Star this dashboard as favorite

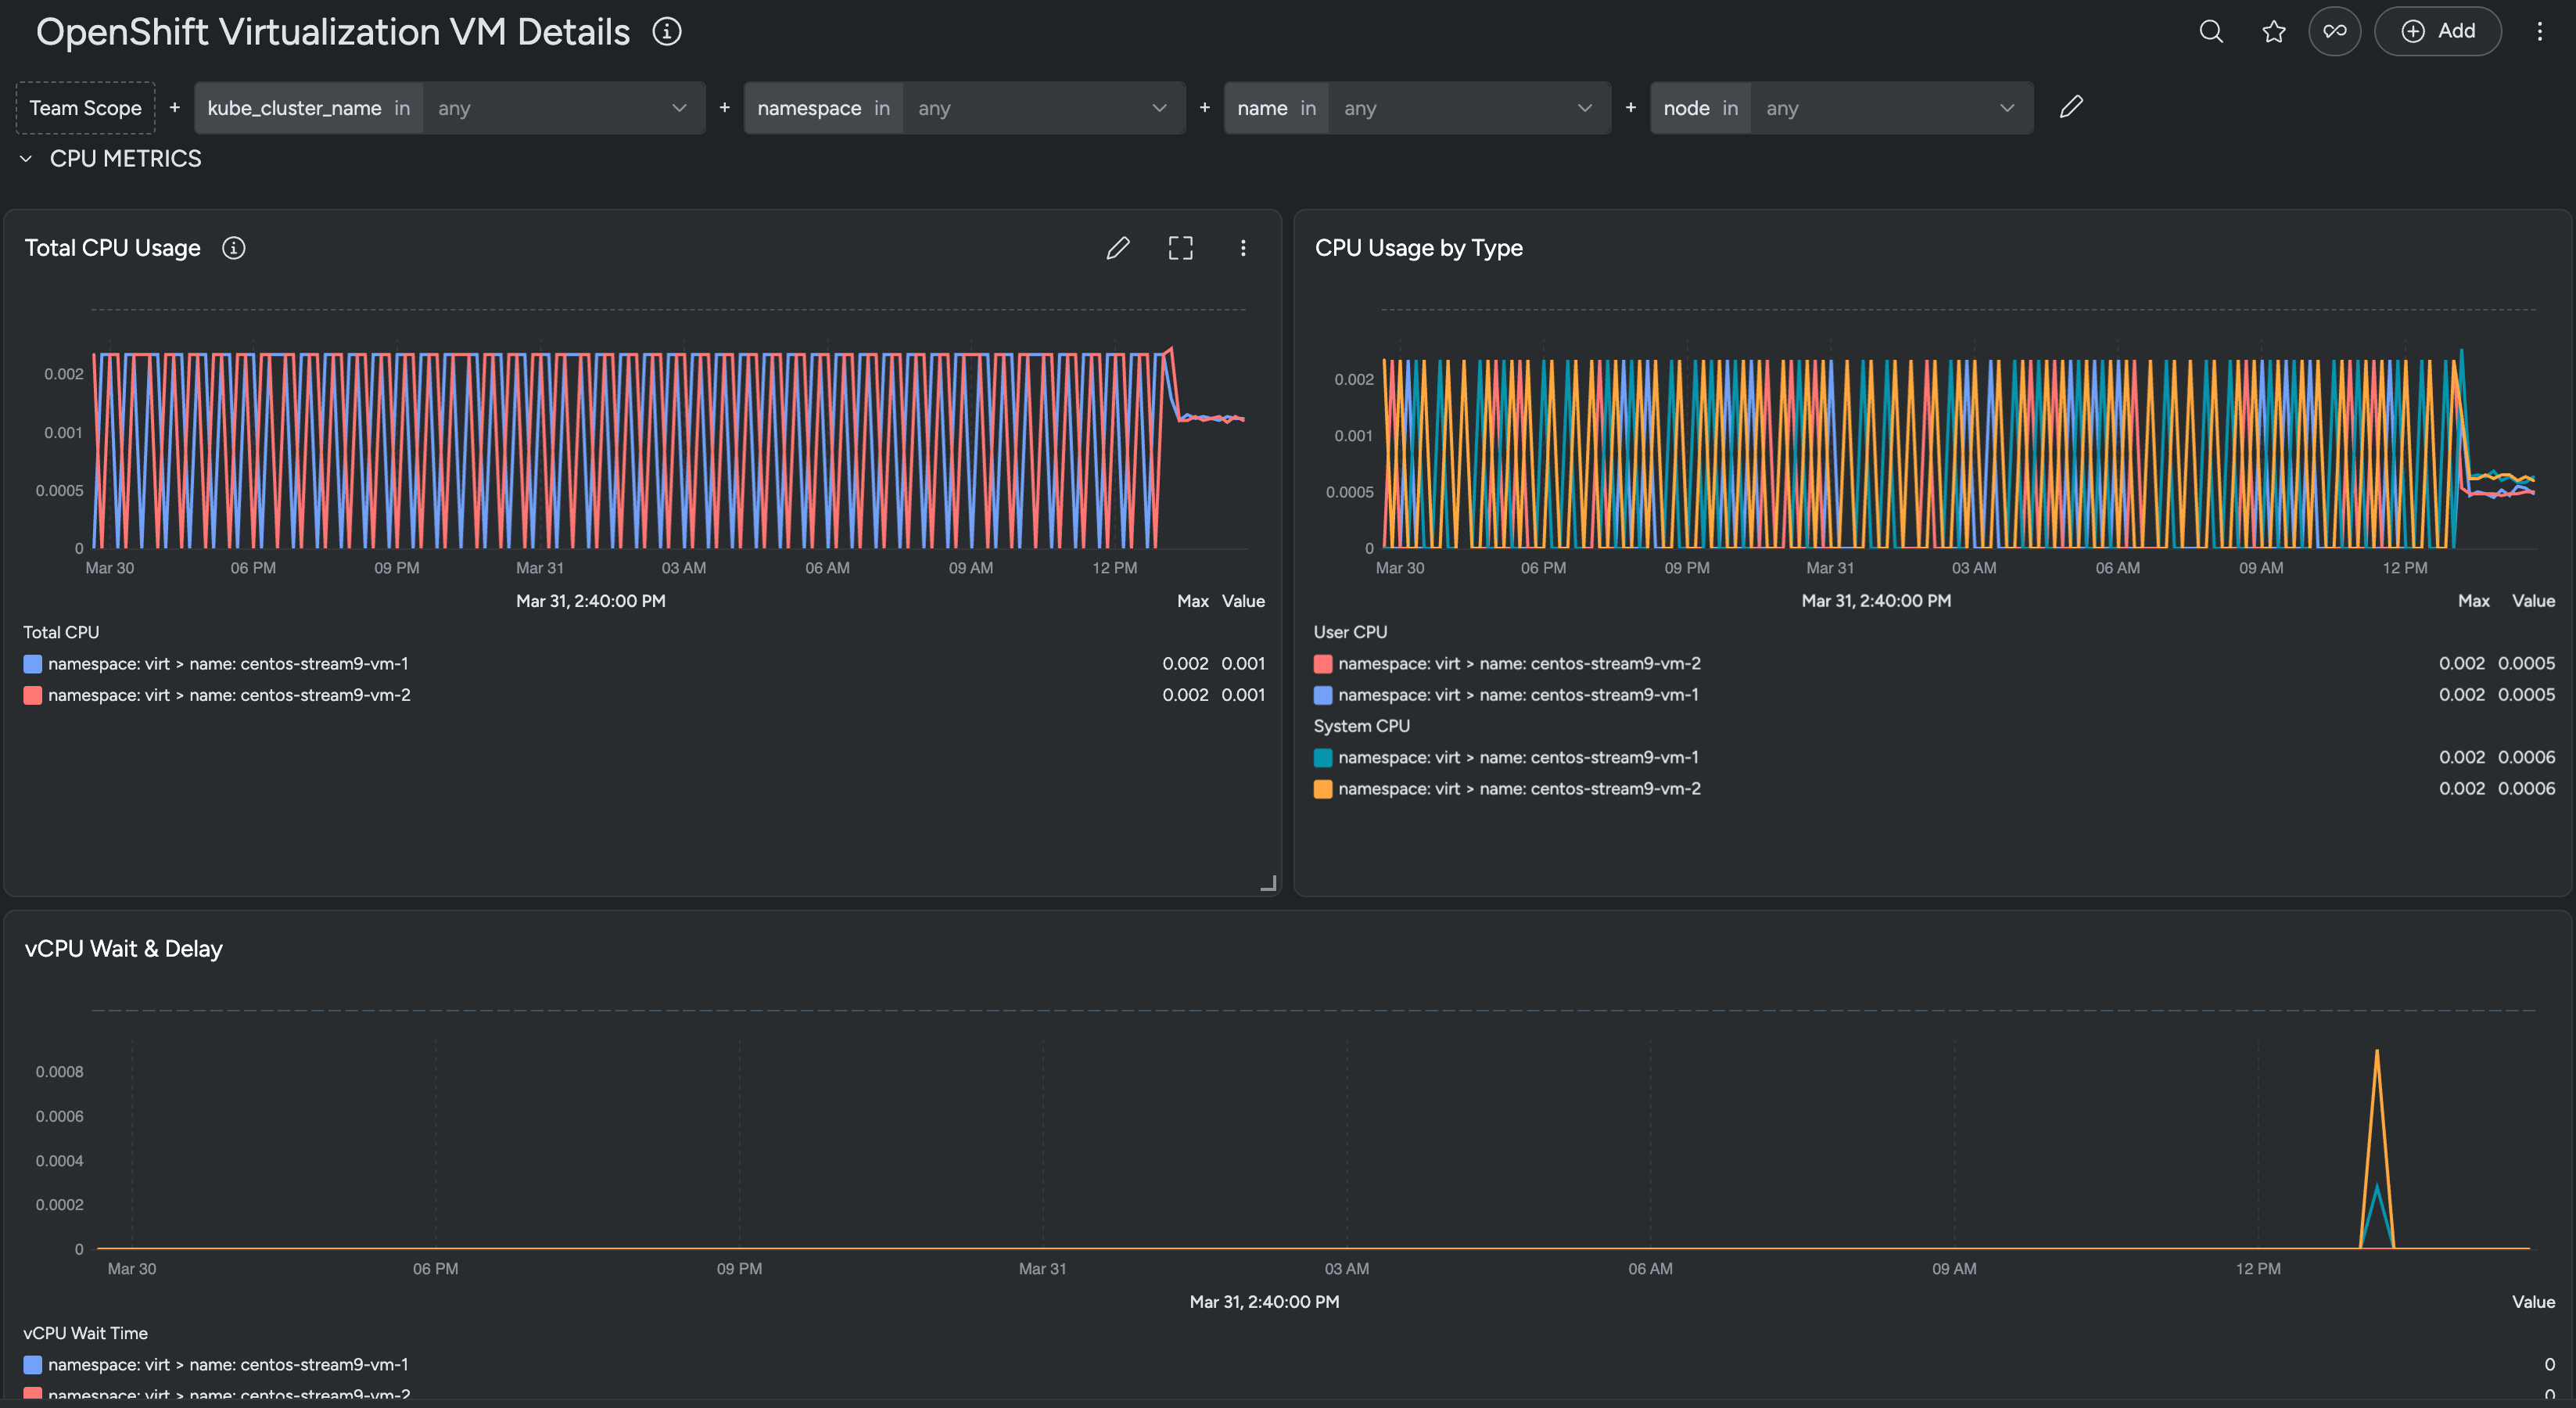2273,31
